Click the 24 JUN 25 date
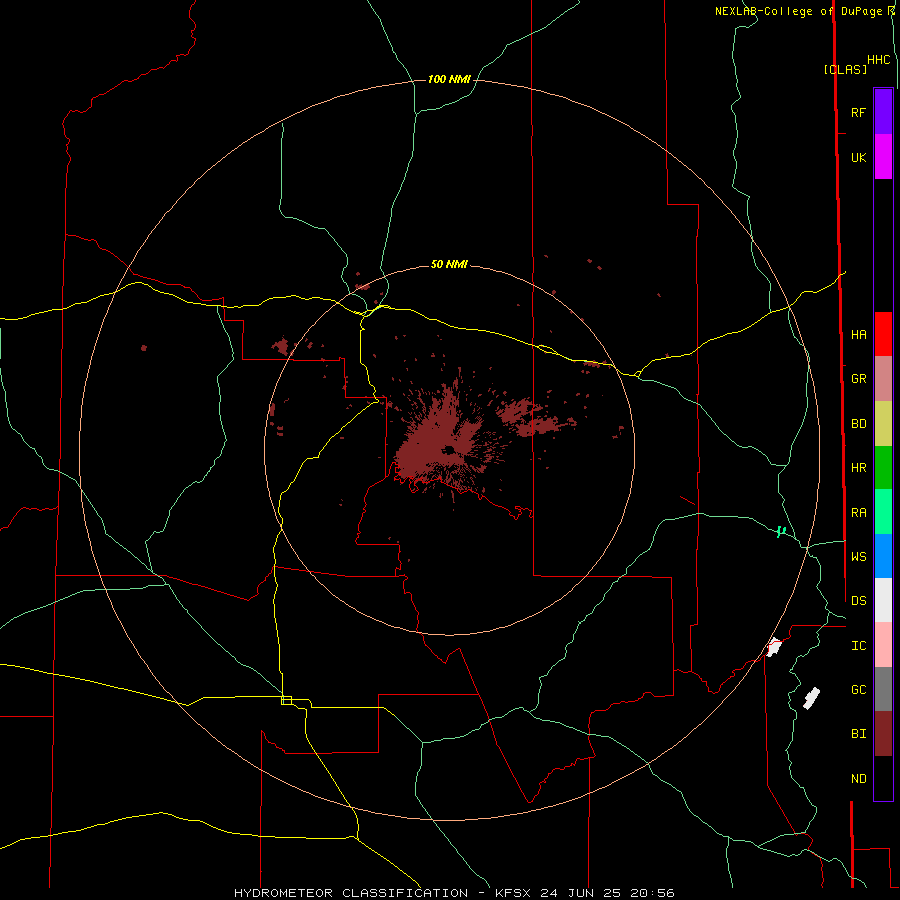Image resolution: width=900 pixels, height=900 pixels. click(x=581, y=893)
